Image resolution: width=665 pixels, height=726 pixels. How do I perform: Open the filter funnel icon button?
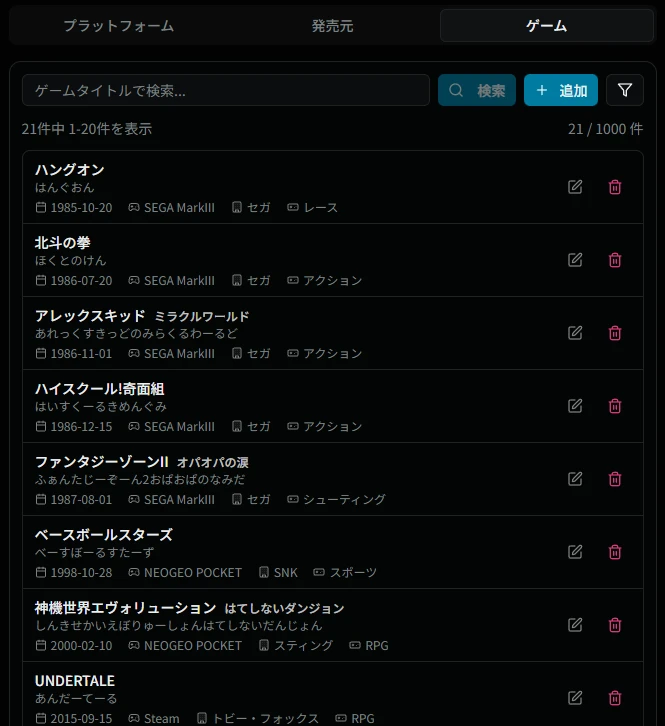coord(624,90)
